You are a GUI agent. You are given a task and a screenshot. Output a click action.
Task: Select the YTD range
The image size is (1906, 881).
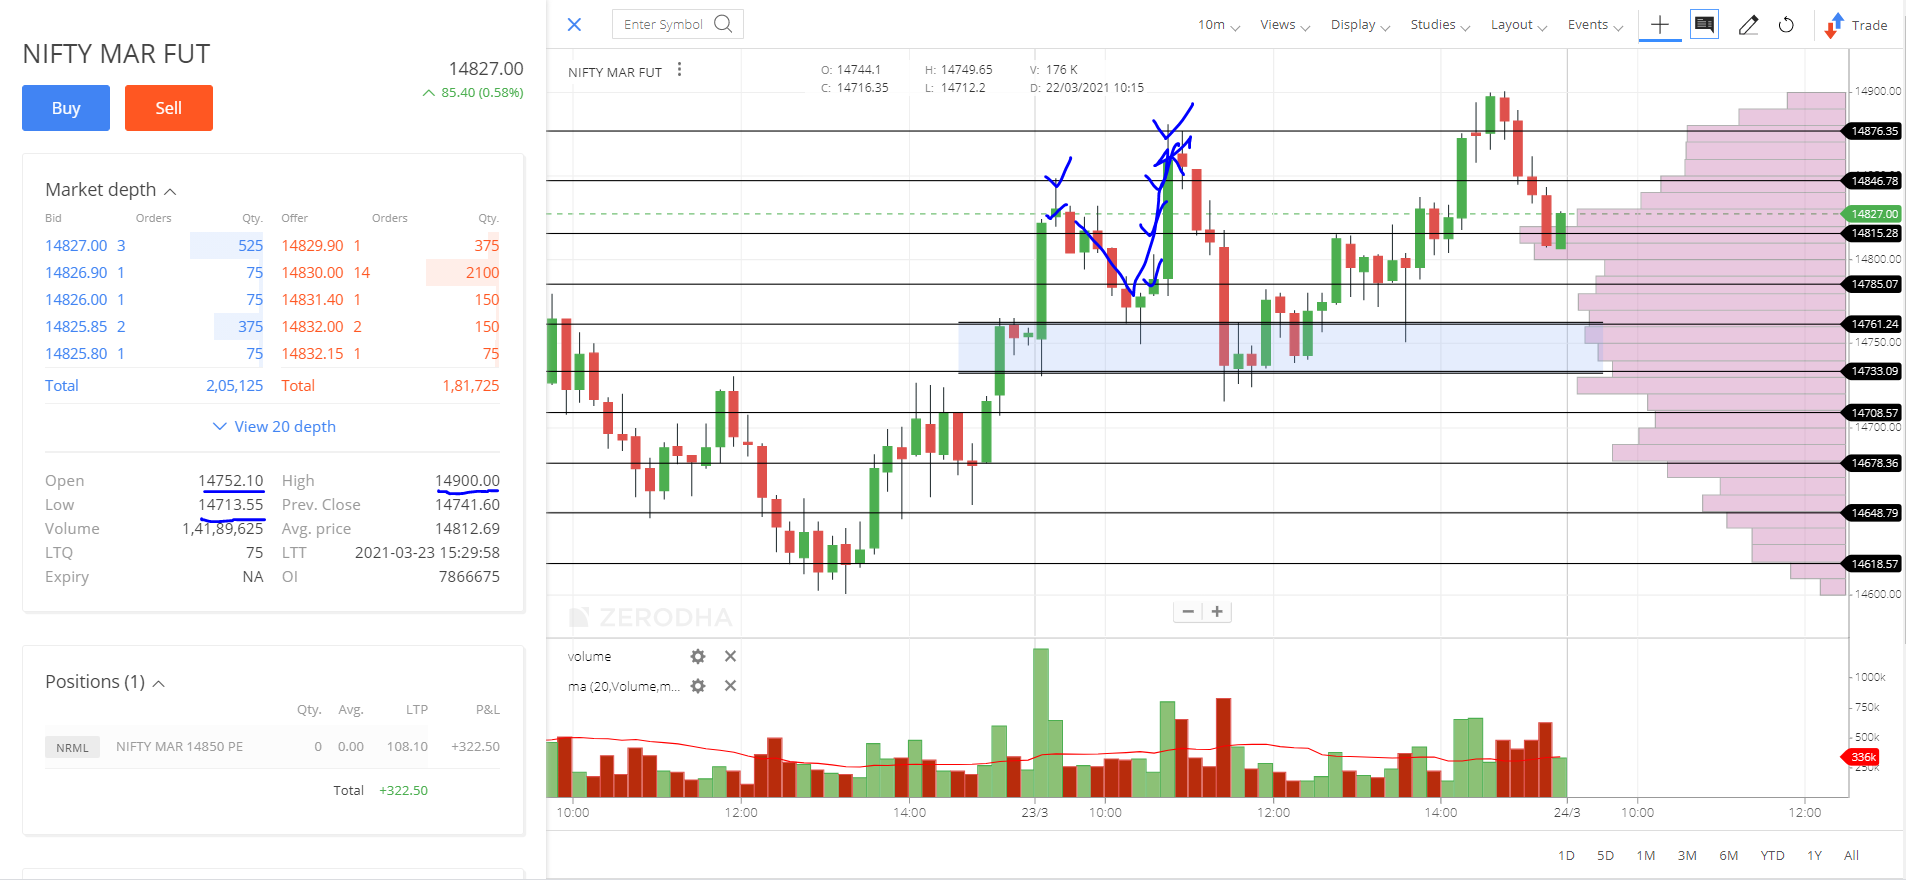click(x=1772, y=855)
